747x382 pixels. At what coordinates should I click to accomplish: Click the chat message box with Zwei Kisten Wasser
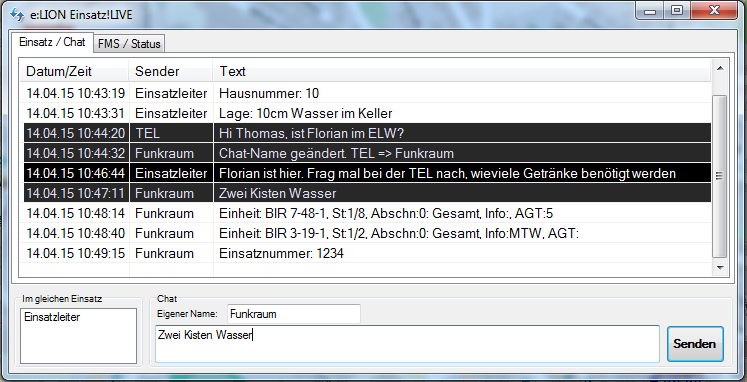click(407, 344)
